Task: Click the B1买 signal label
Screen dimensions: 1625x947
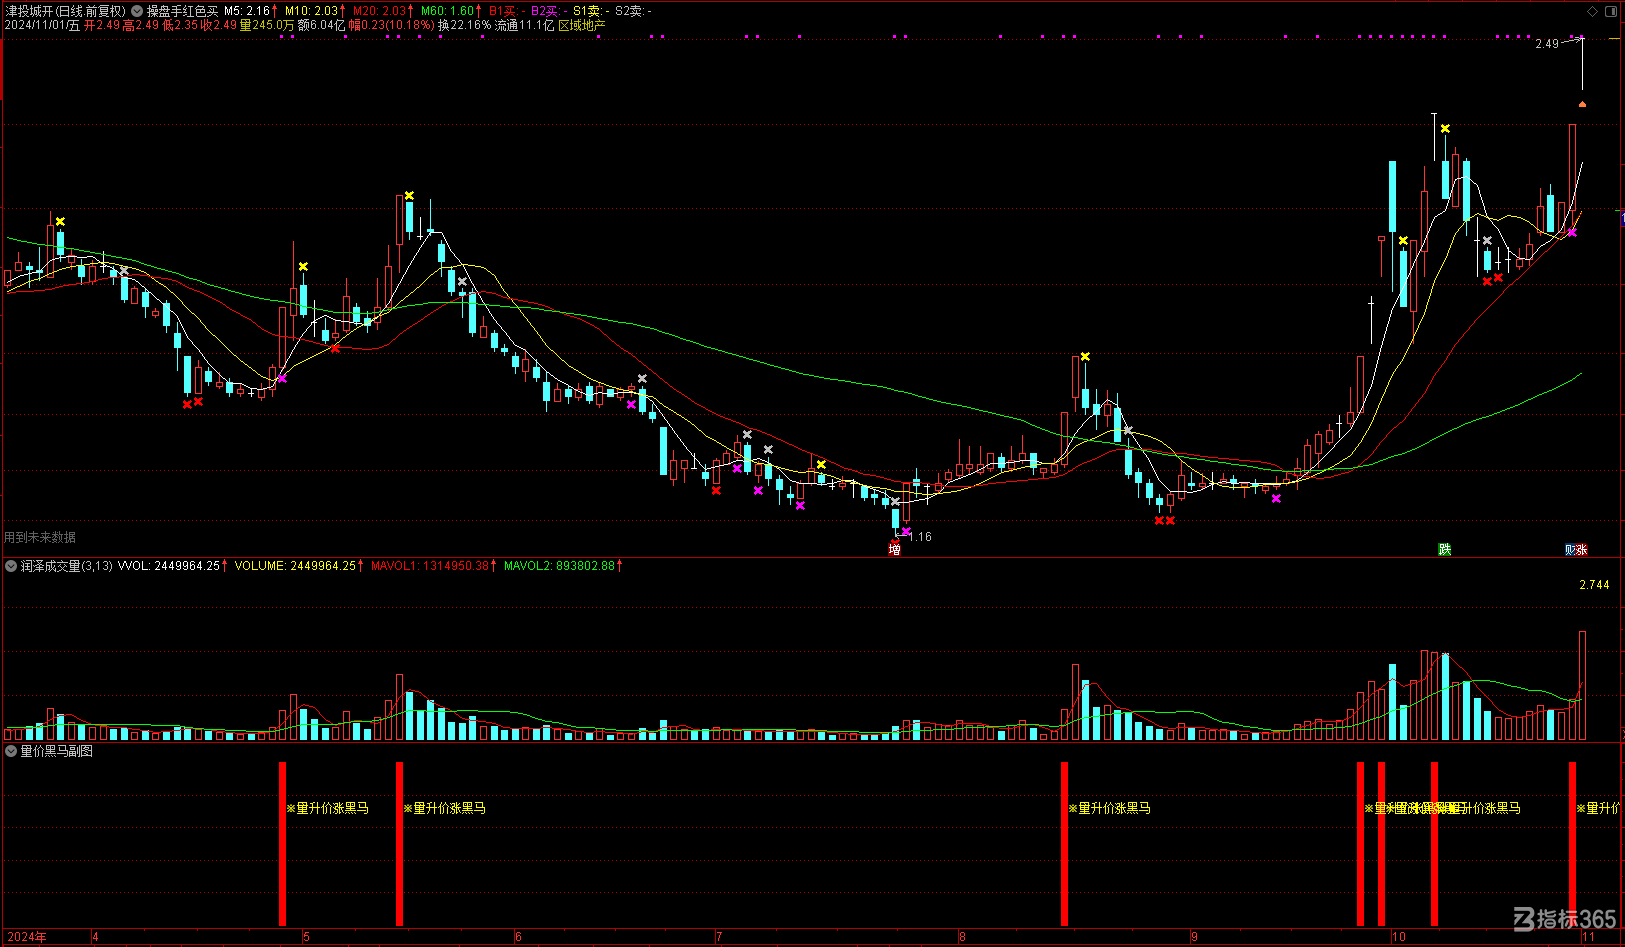Action: pos(502,11)
